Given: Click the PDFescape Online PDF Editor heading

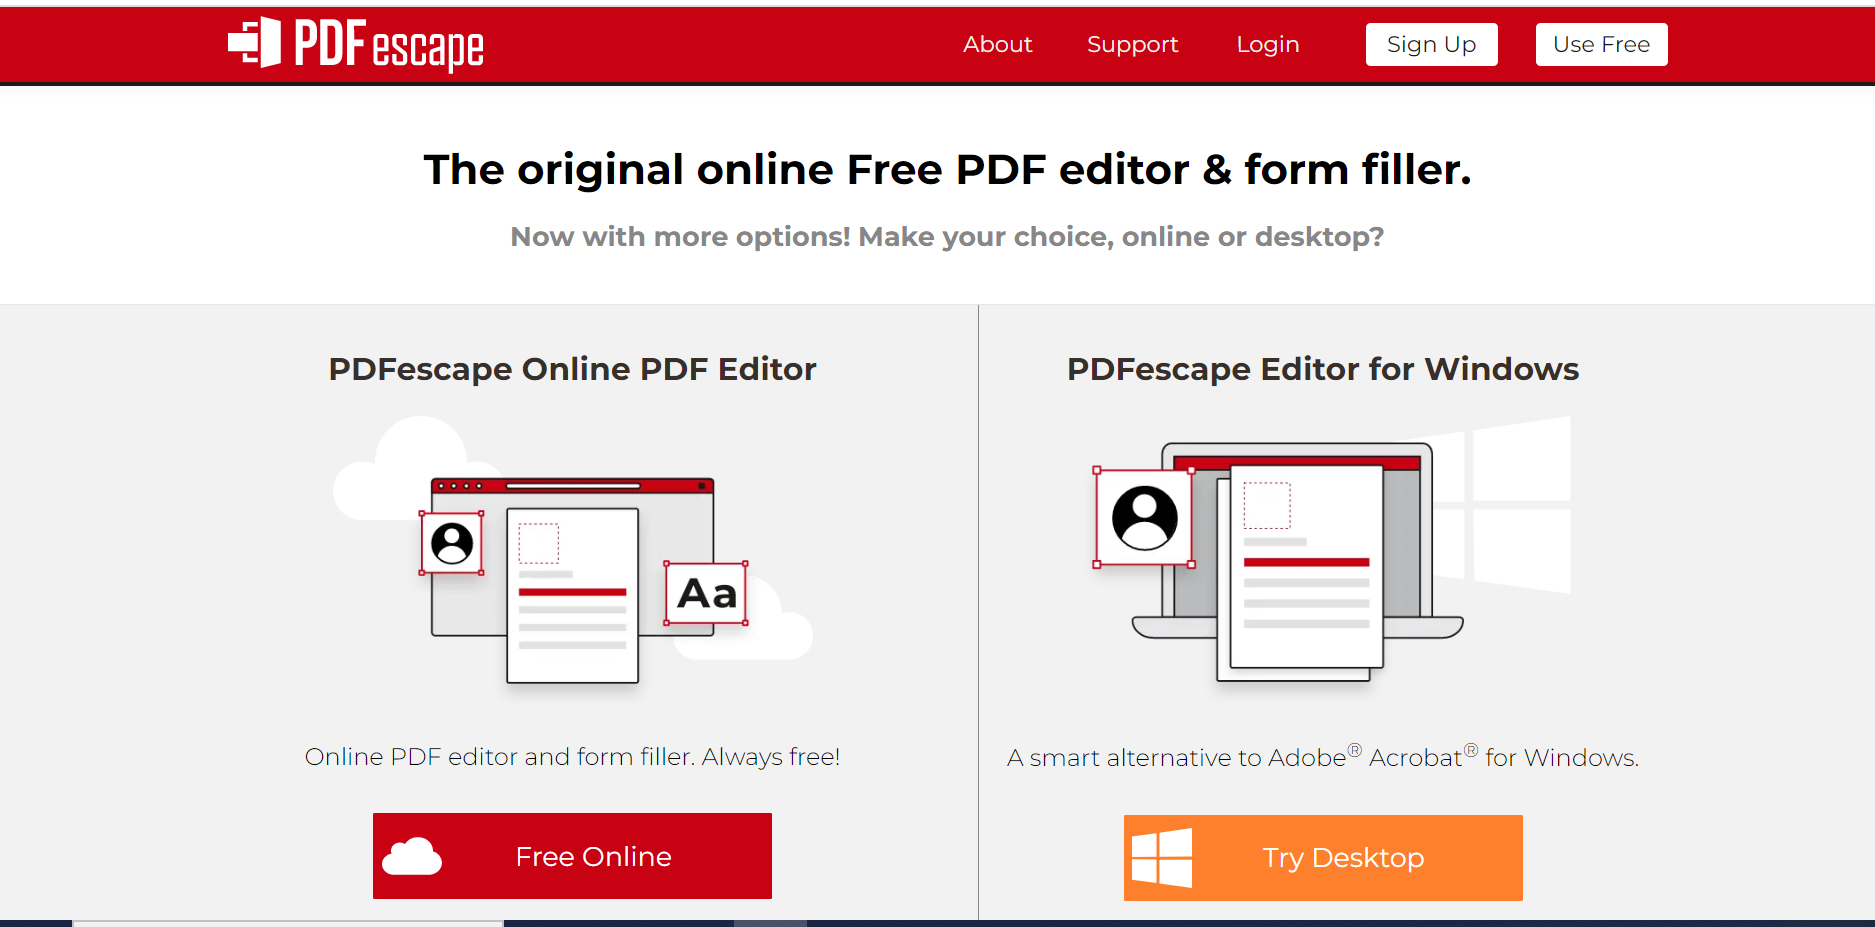Looking at the screenshot, I should (x=572, y=369).
